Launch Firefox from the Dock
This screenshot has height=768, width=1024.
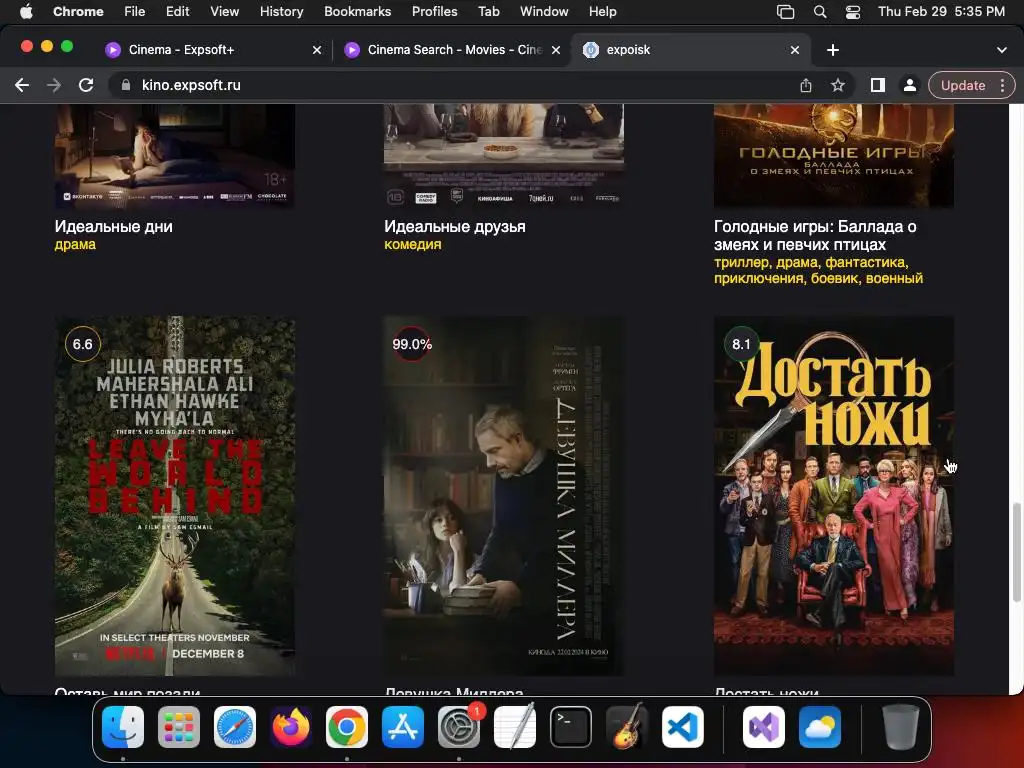click(x=291, y=727)
